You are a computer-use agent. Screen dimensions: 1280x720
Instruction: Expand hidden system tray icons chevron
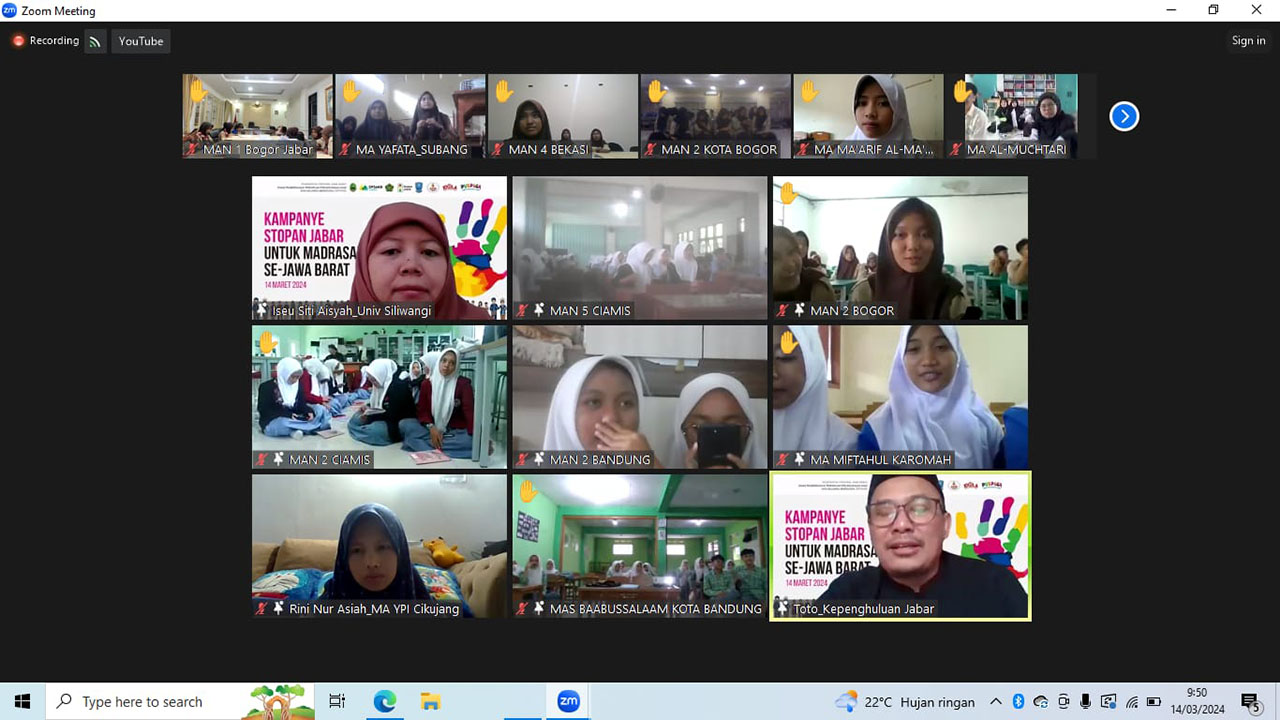coord(995,702)
